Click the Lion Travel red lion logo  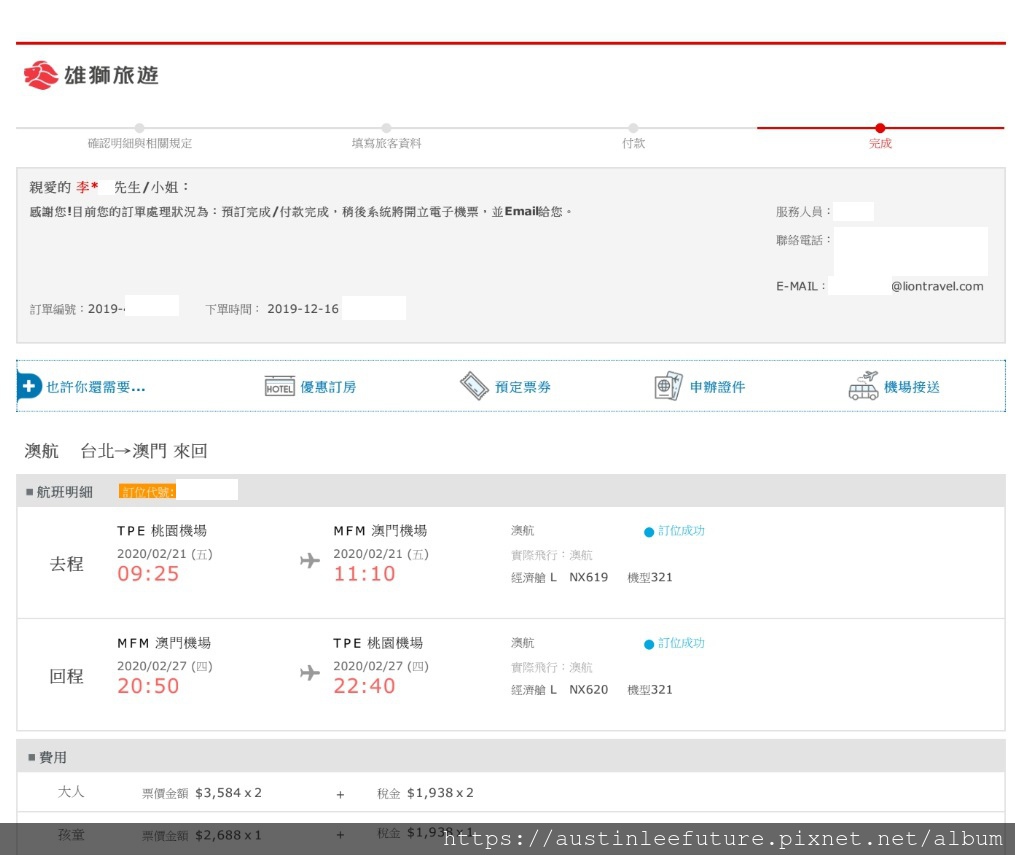click(41, 75)
